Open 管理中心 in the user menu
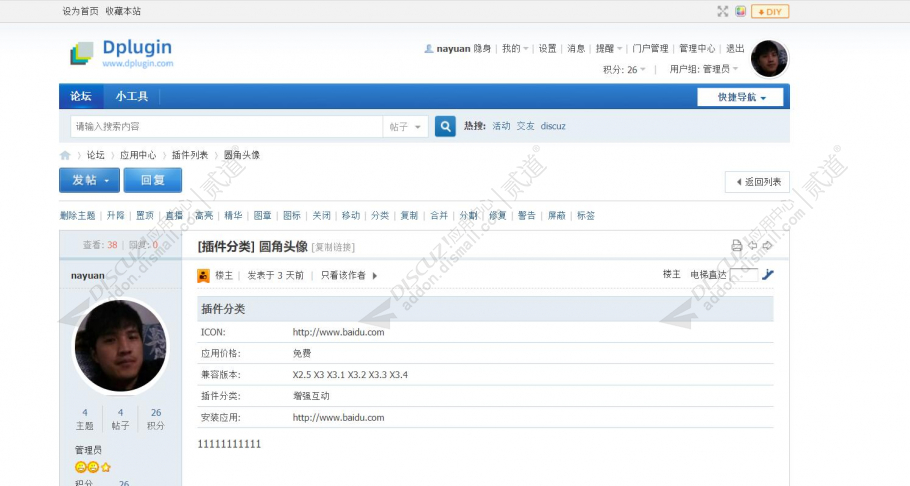 [698, 49]
